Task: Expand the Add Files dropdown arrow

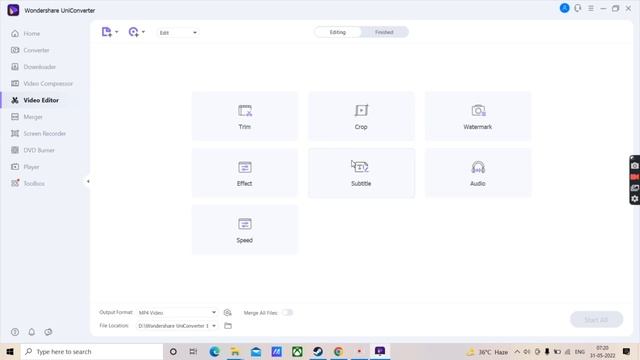Action: 117,32
